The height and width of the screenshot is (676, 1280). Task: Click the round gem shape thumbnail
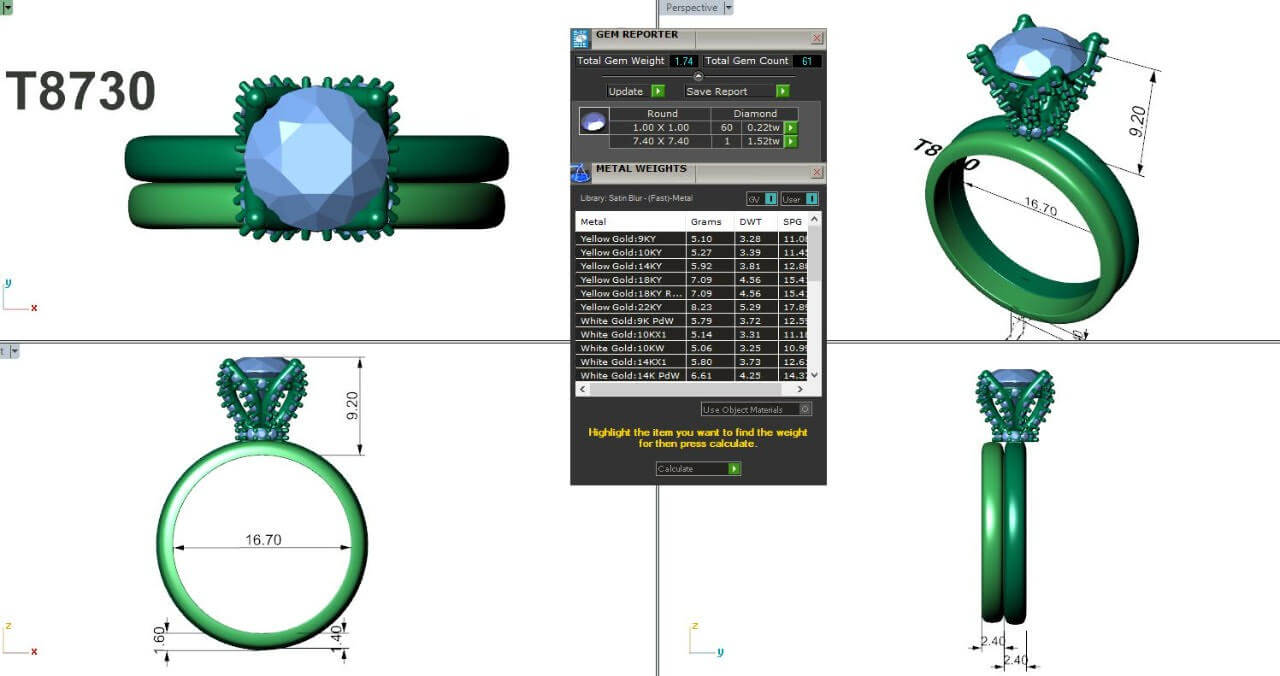[x=594, y=122]
